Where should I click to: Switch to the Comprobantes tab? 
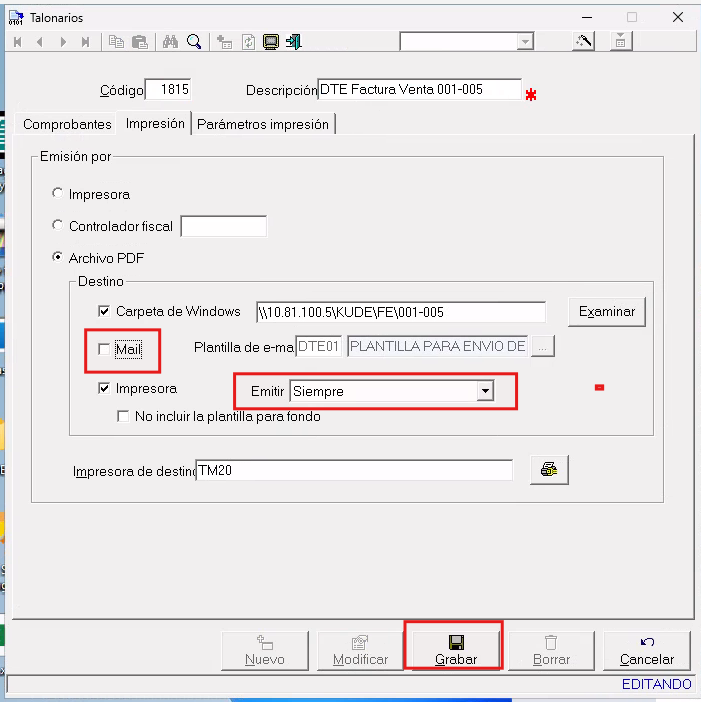(67, 125)
